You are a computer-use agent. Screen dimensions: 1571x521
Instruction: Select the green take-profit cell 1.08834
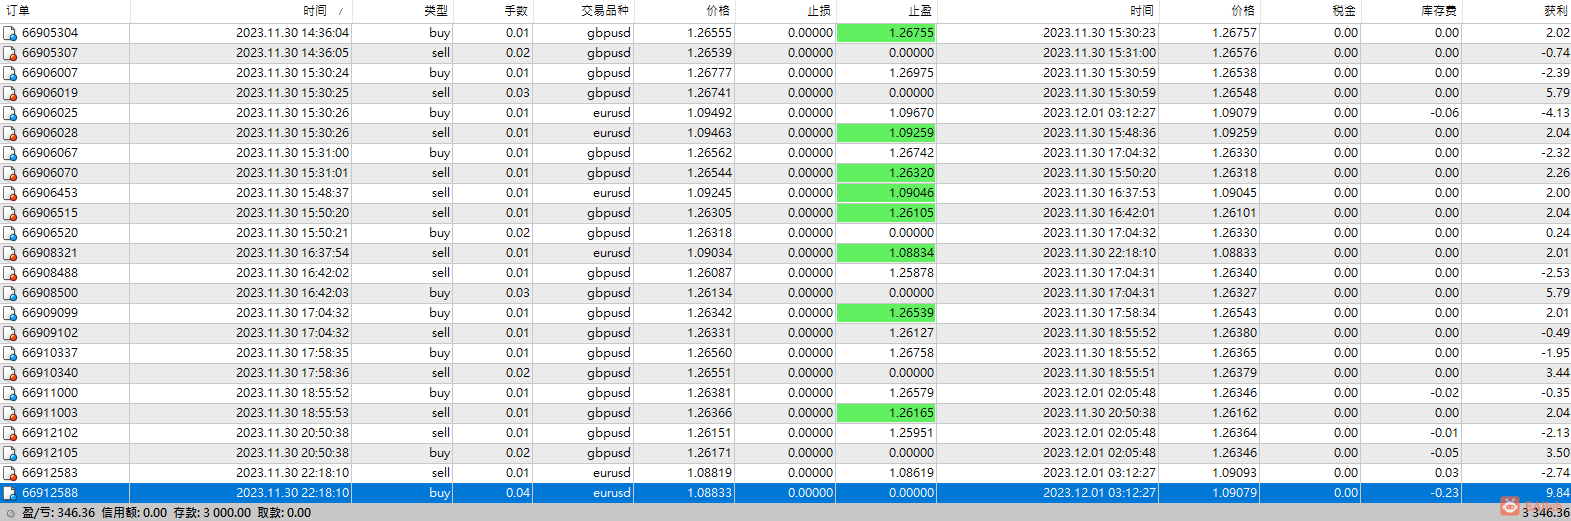[886, 253]
